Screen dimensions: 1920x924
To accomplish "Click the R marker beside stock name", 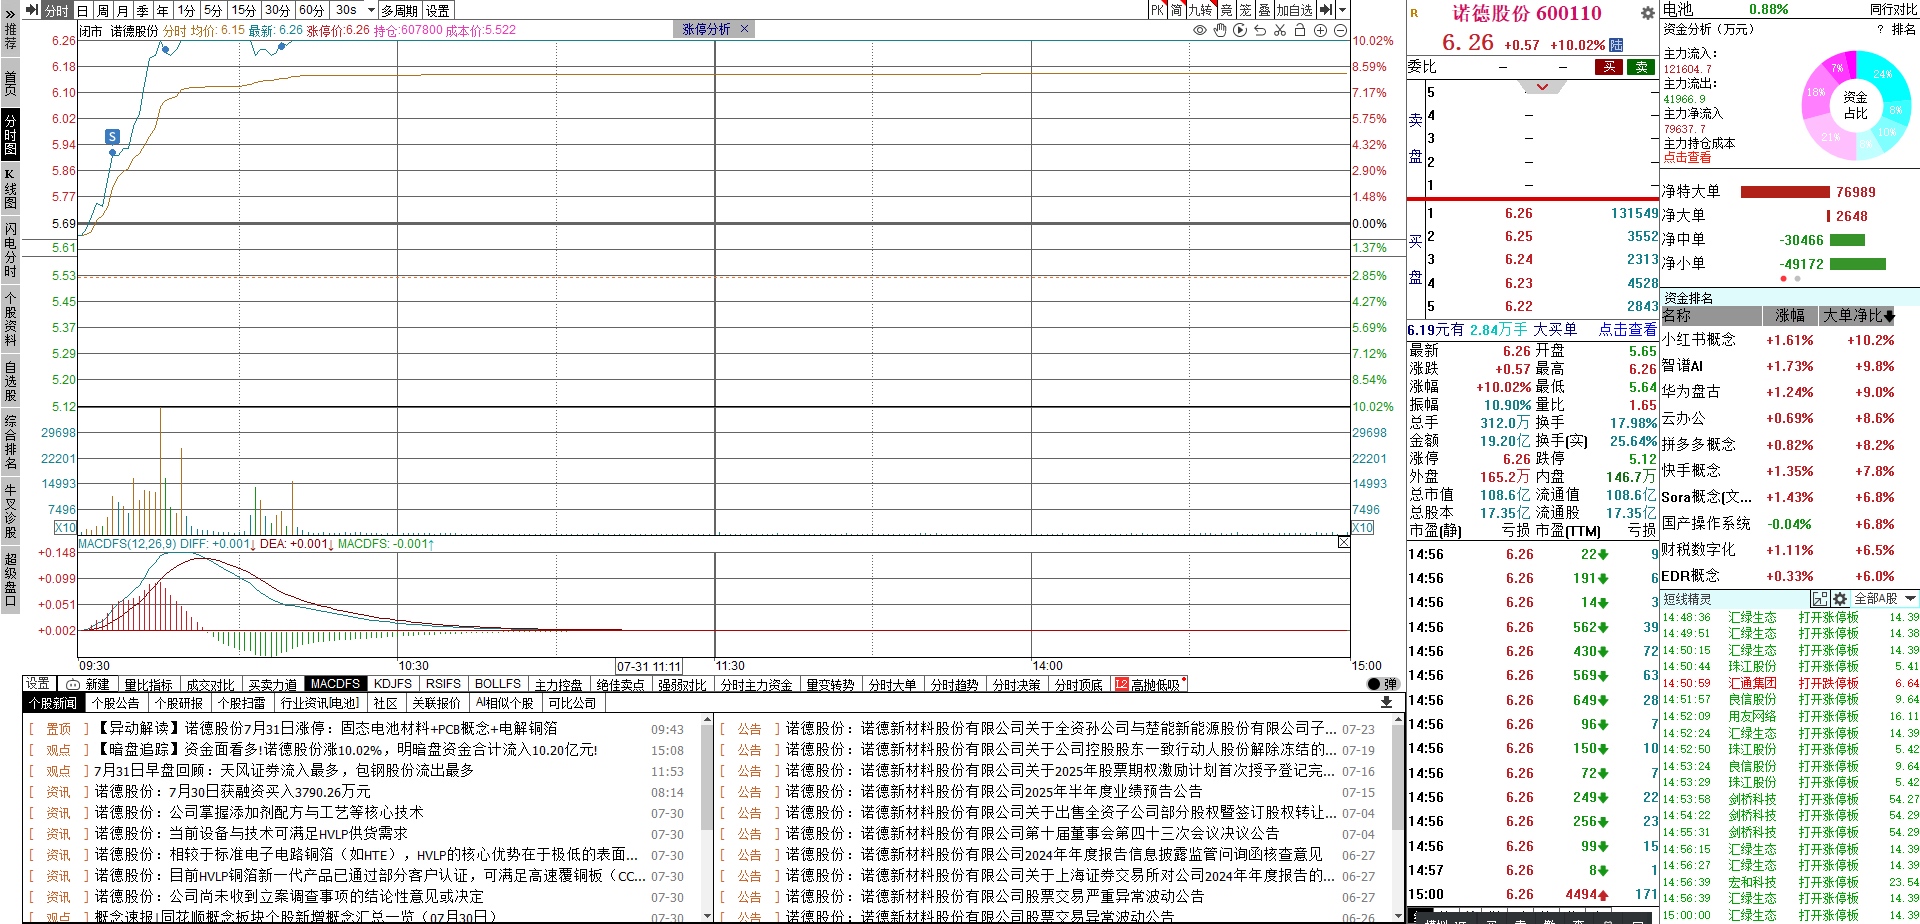I will (x=1414, y=13).
